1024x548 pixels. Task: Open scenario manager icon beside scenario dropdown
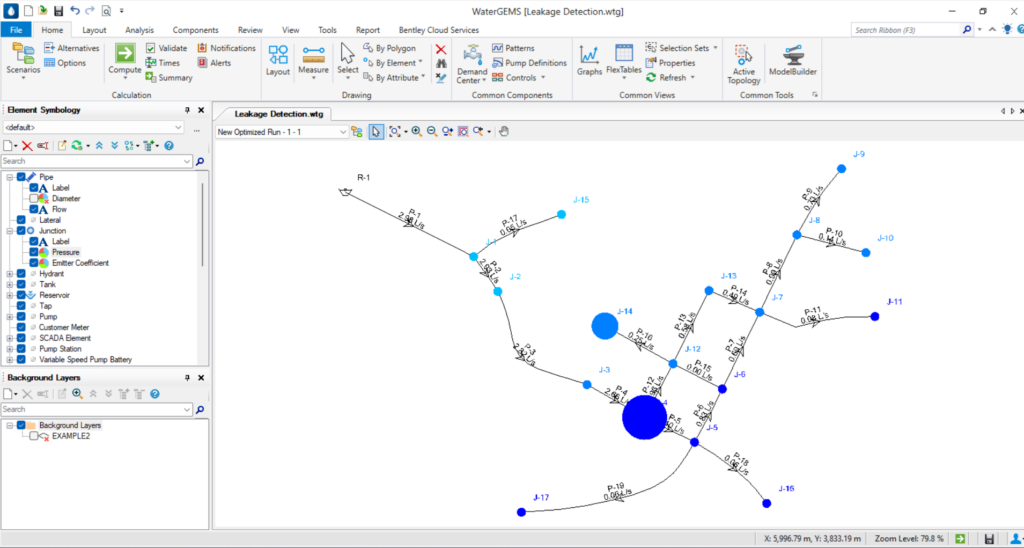pos(357,131)
